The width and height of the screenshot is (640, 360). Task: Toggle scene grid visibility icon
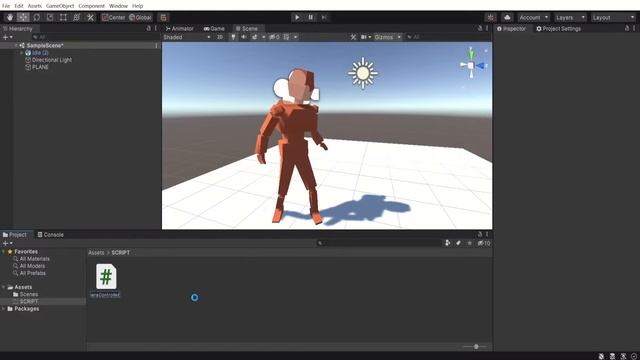click(287, 37)
